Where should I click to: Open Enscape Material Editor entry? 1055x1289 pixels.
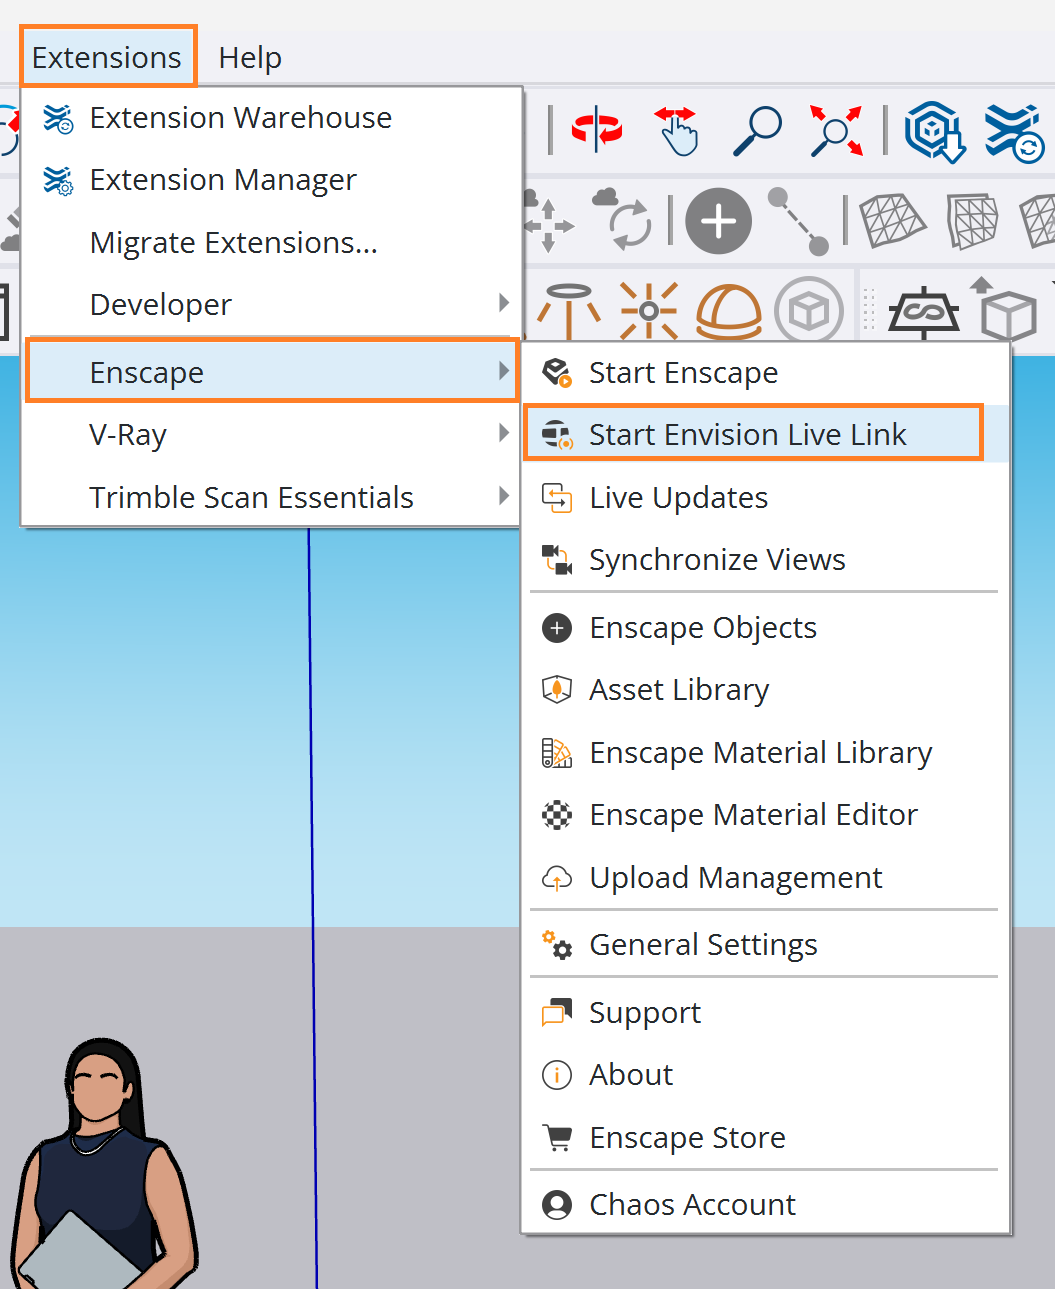[765, 815]
